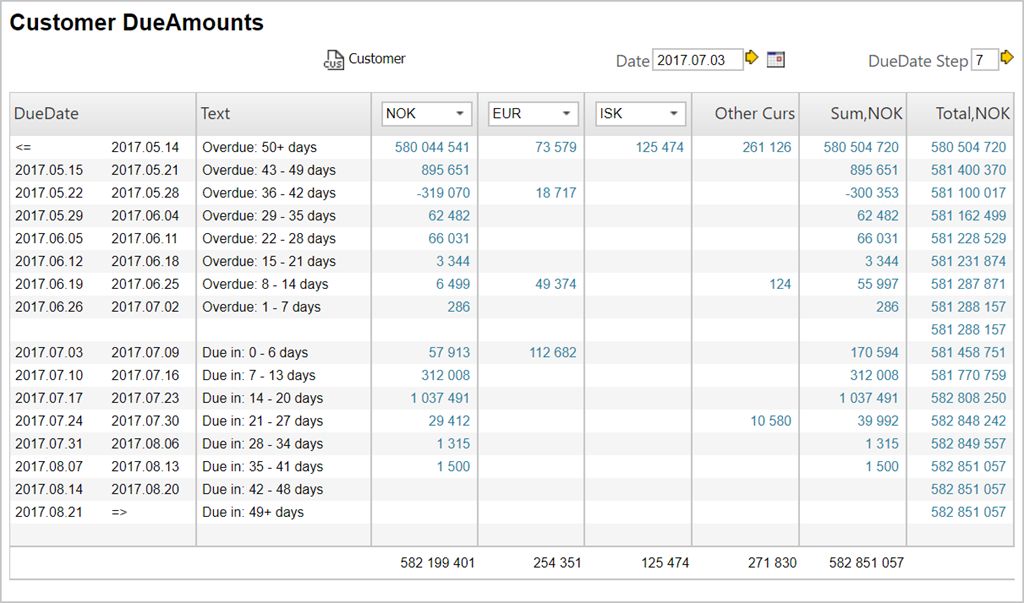Click the Customer document icon

[x=333, y=60]
